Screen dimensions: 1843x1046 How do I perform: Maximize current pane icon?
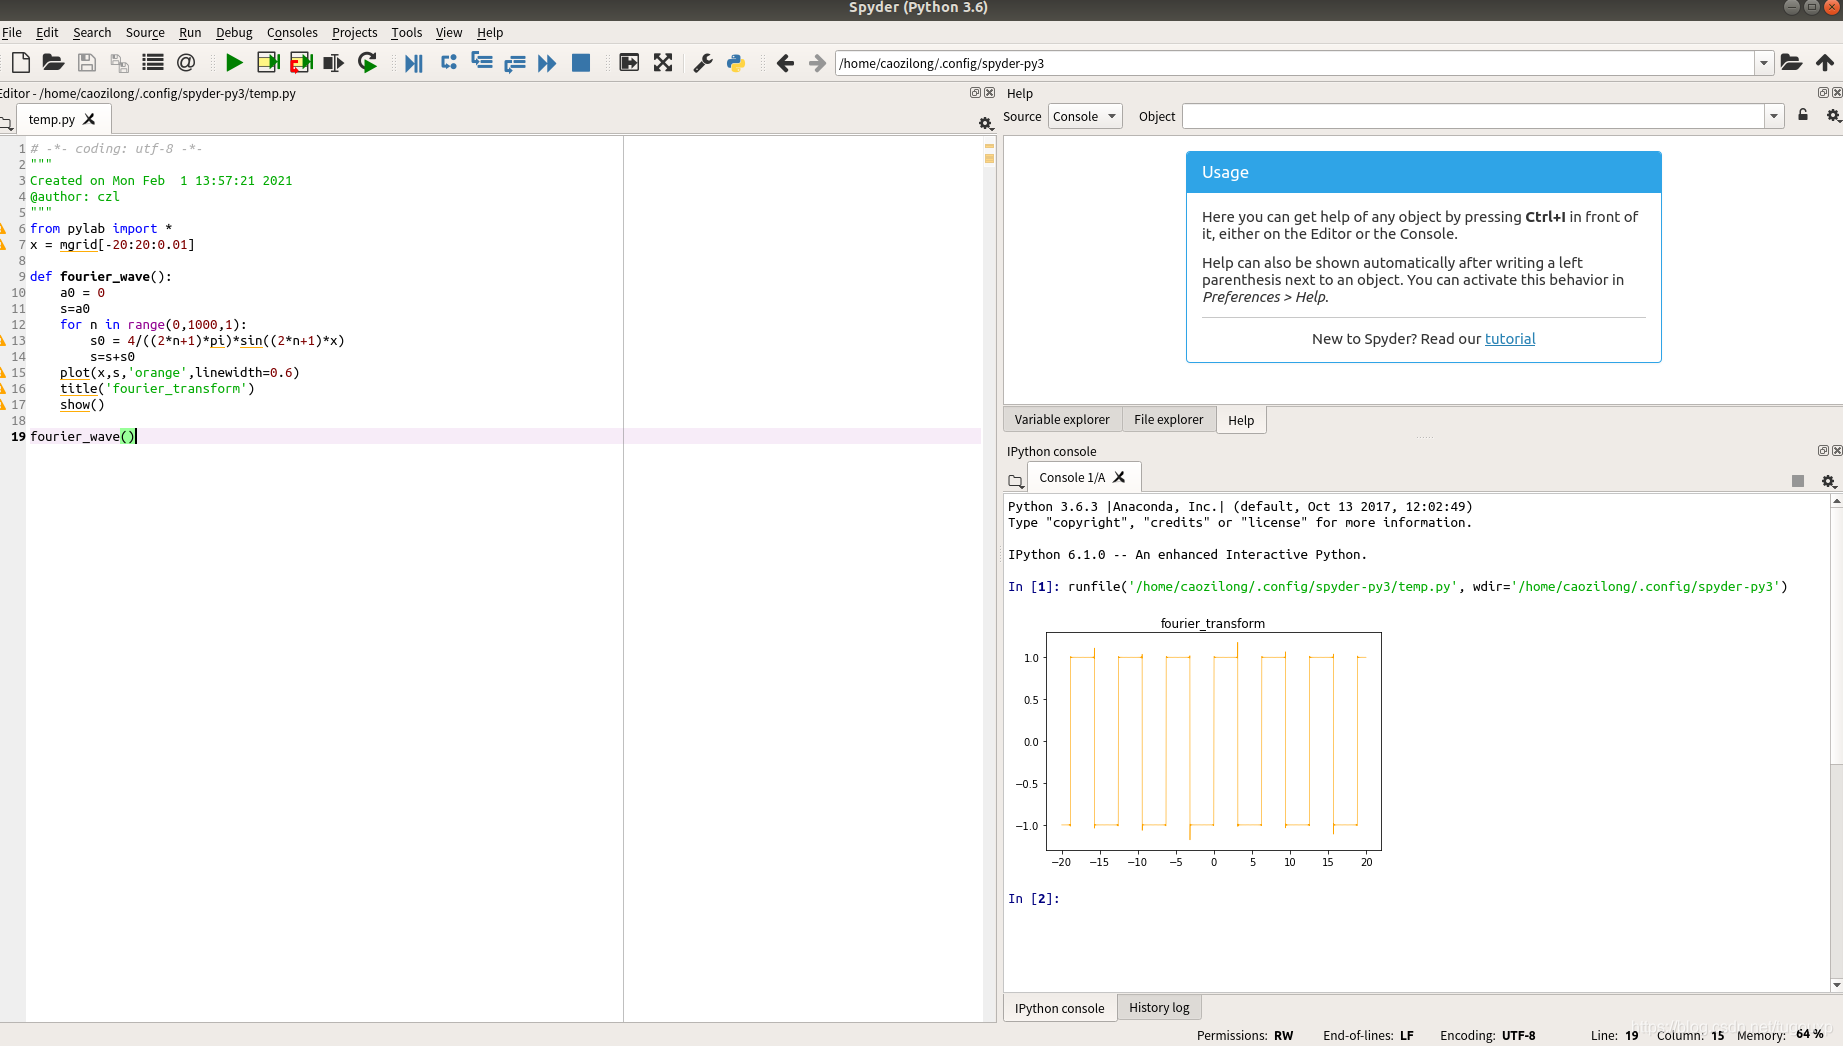point(629,63)
